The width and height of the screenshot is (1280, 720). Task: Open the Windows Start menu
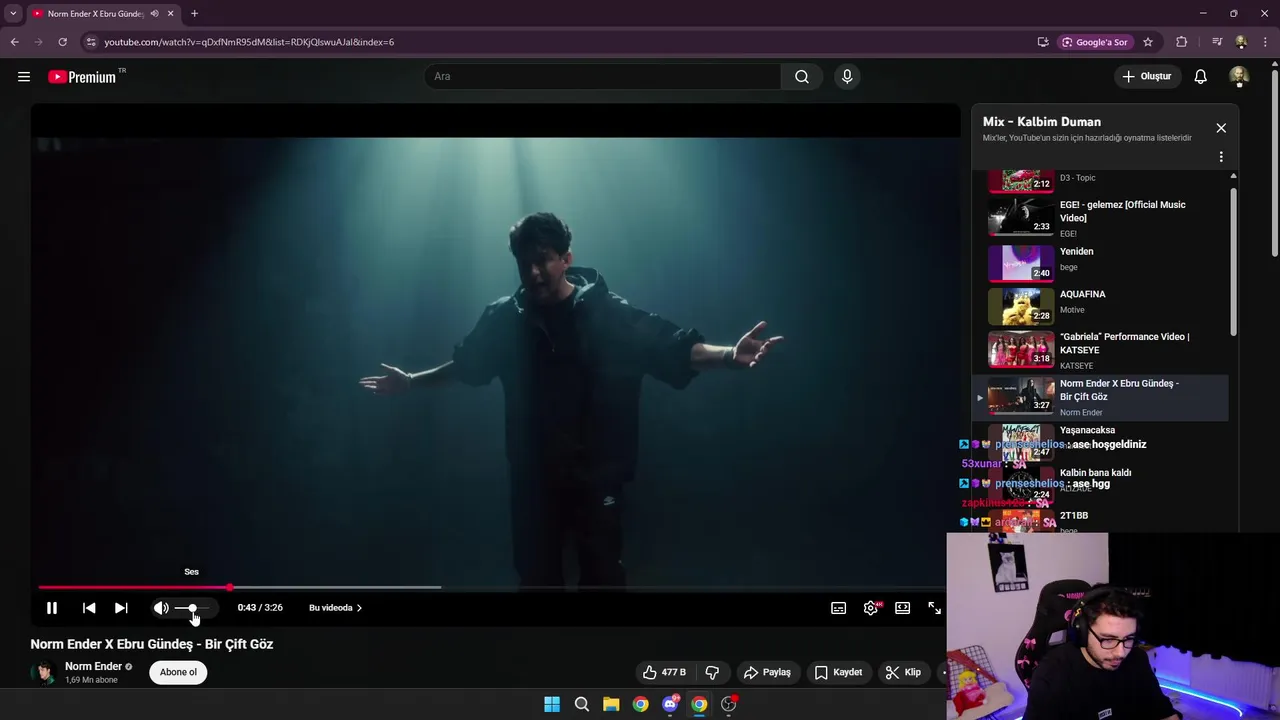coord(552,704)
